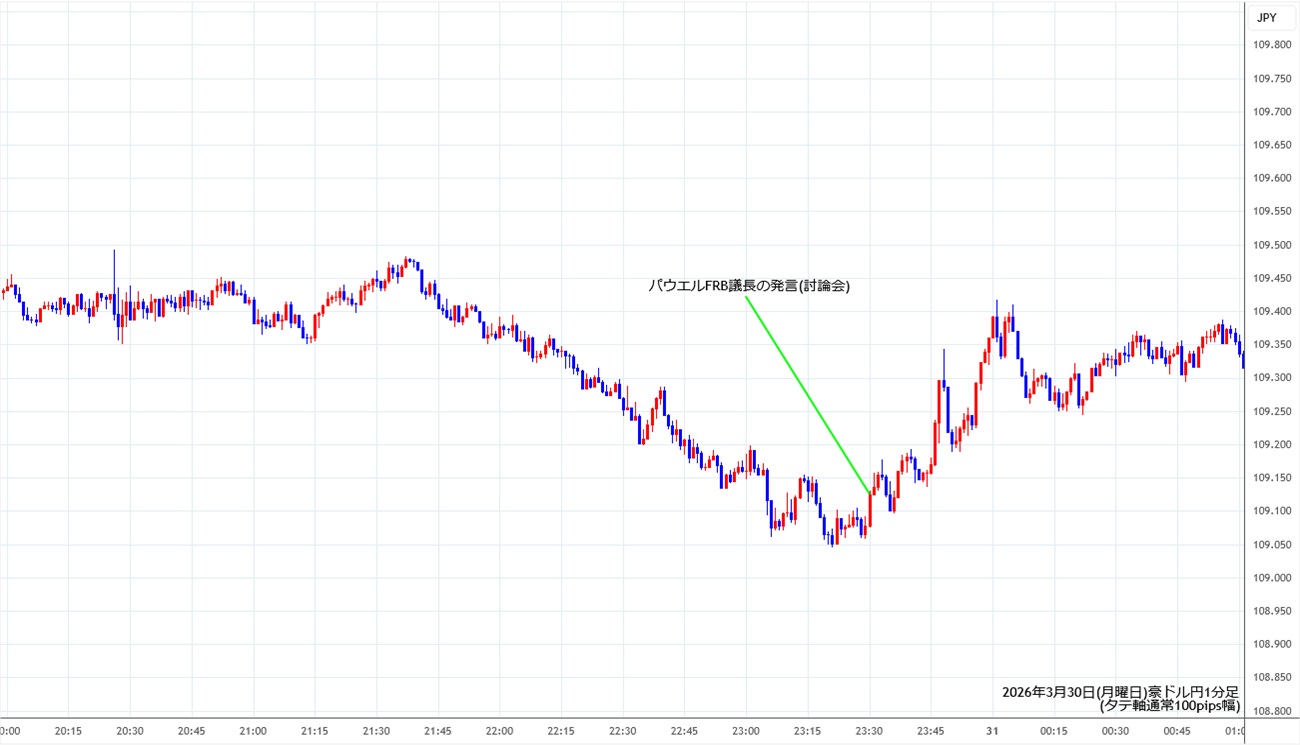The height and width of the screenshot is (745, 1300).
Task: Click the 22:00 time axis label
Action: pyautogui.click(x=499, y=731)
